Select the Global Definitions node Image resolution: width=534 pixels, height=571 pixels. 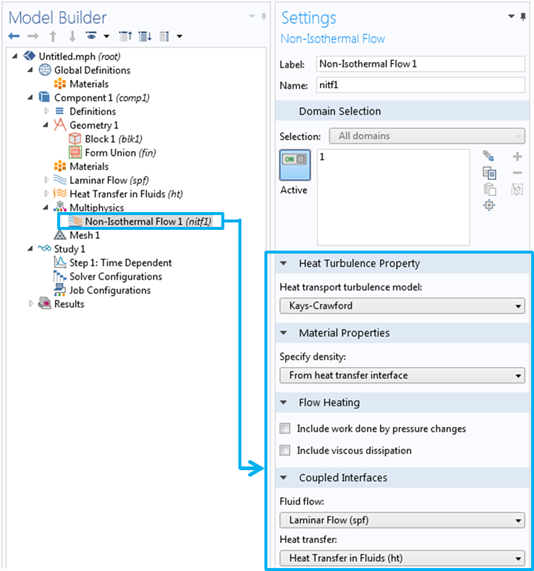point(92,70)
